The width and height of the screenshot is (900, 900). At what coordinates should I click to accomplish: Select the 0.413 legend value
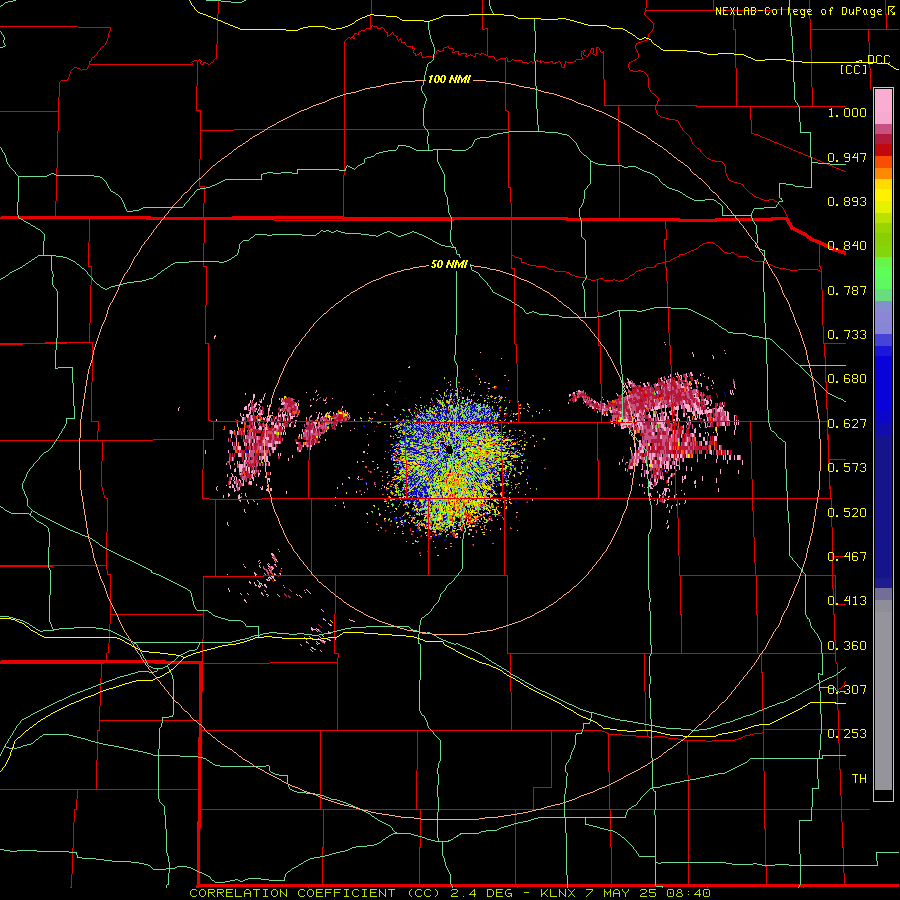click(847, 601)
